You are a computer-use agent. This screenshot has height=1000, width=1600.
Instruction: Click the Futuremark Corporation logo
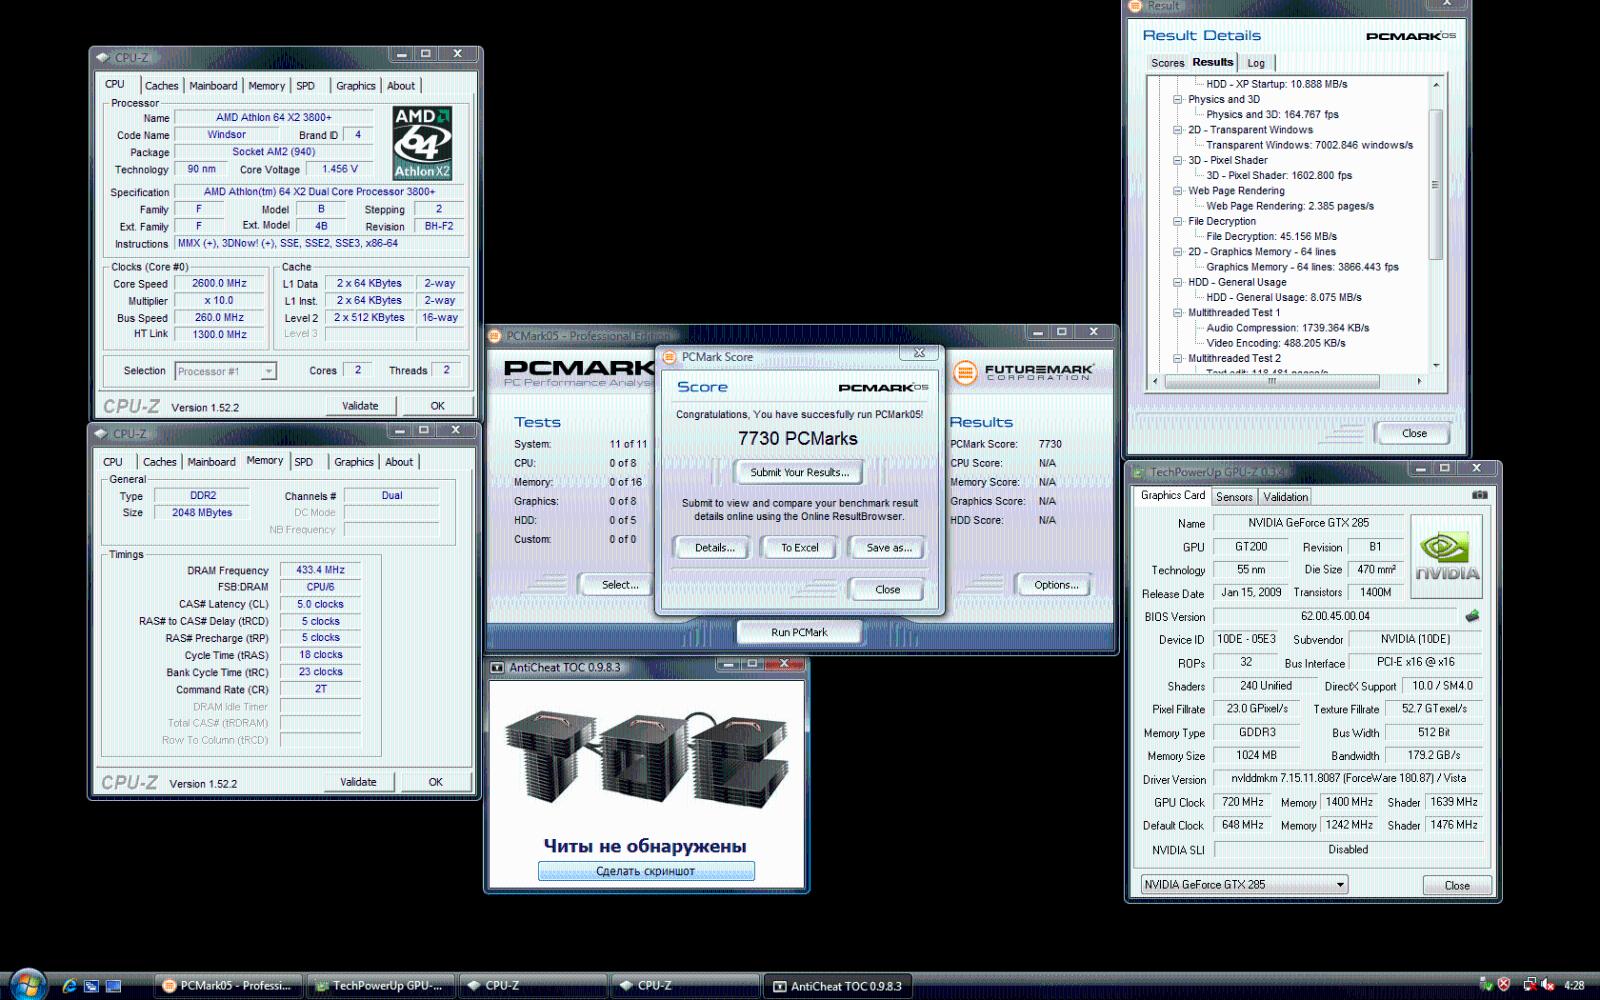click(x=1023, y=373)
